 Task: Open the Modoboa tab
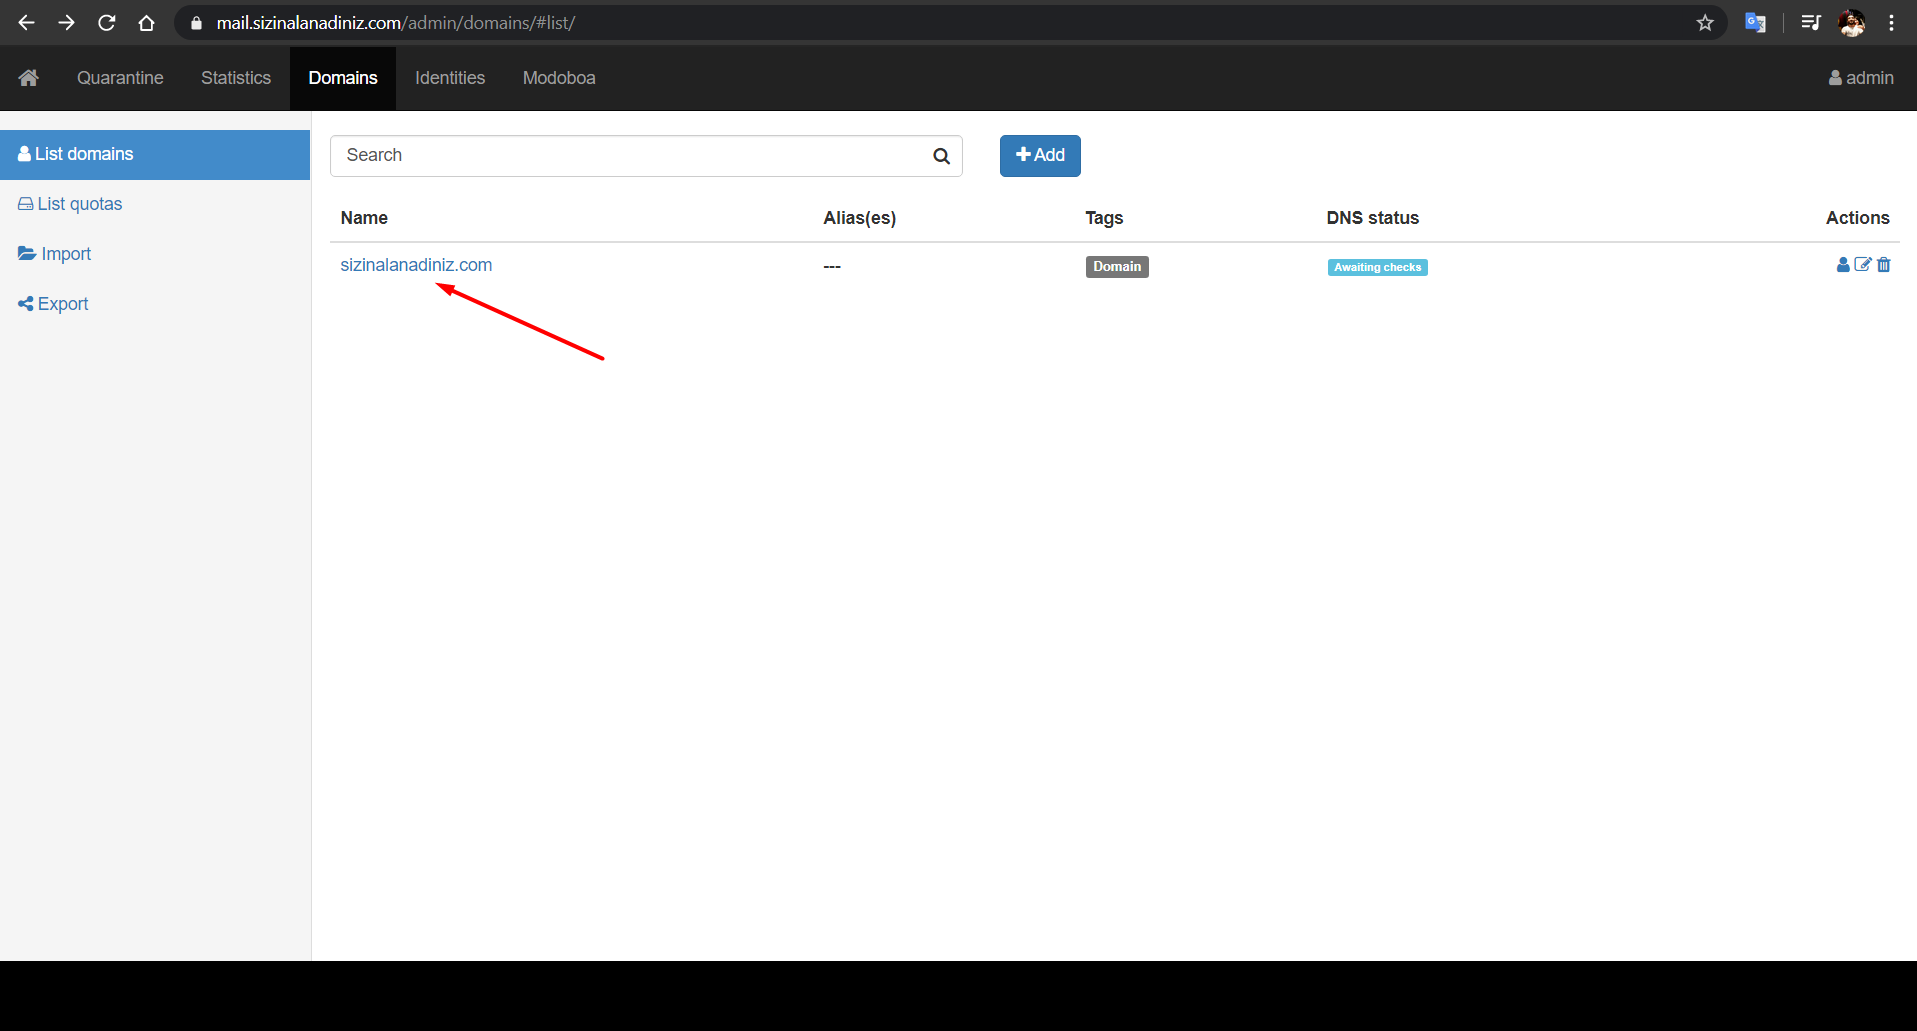tap(559, 78)
